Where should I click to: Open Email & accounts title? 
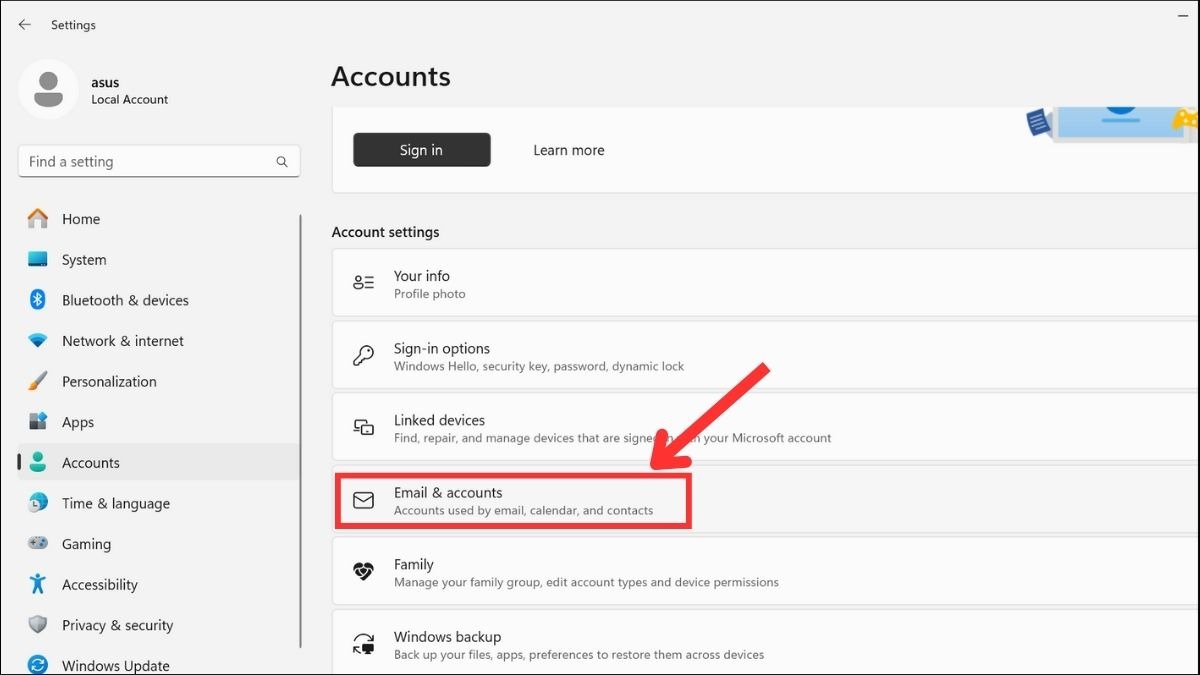coord(448,493)
